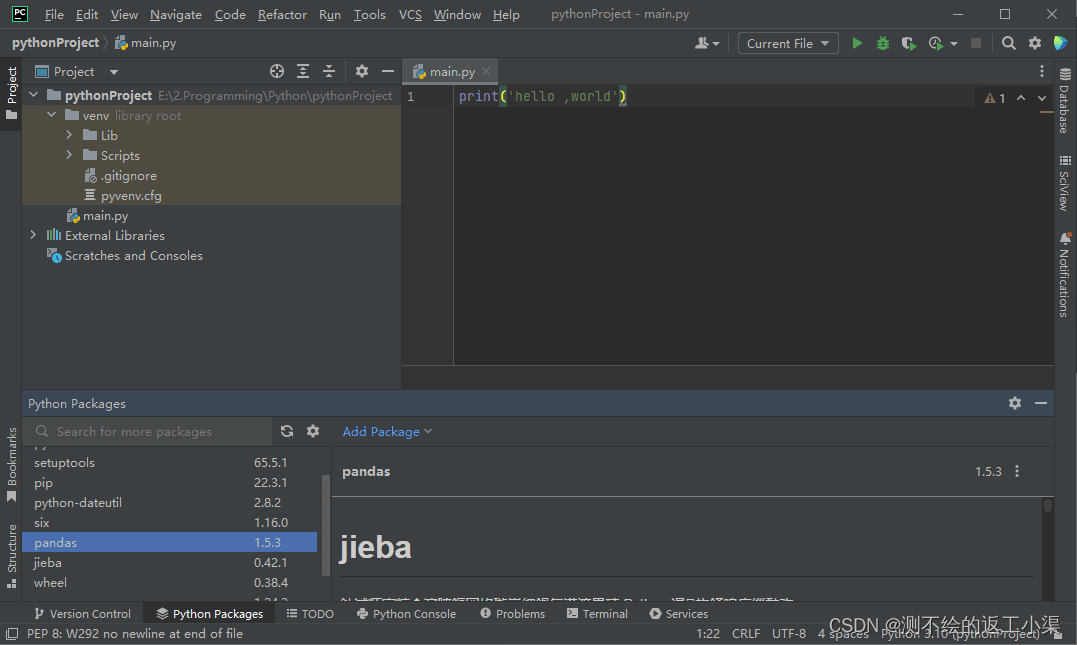Open the Navigate menu
This screenshot has height=645, width=1077.
coord(176,14)
